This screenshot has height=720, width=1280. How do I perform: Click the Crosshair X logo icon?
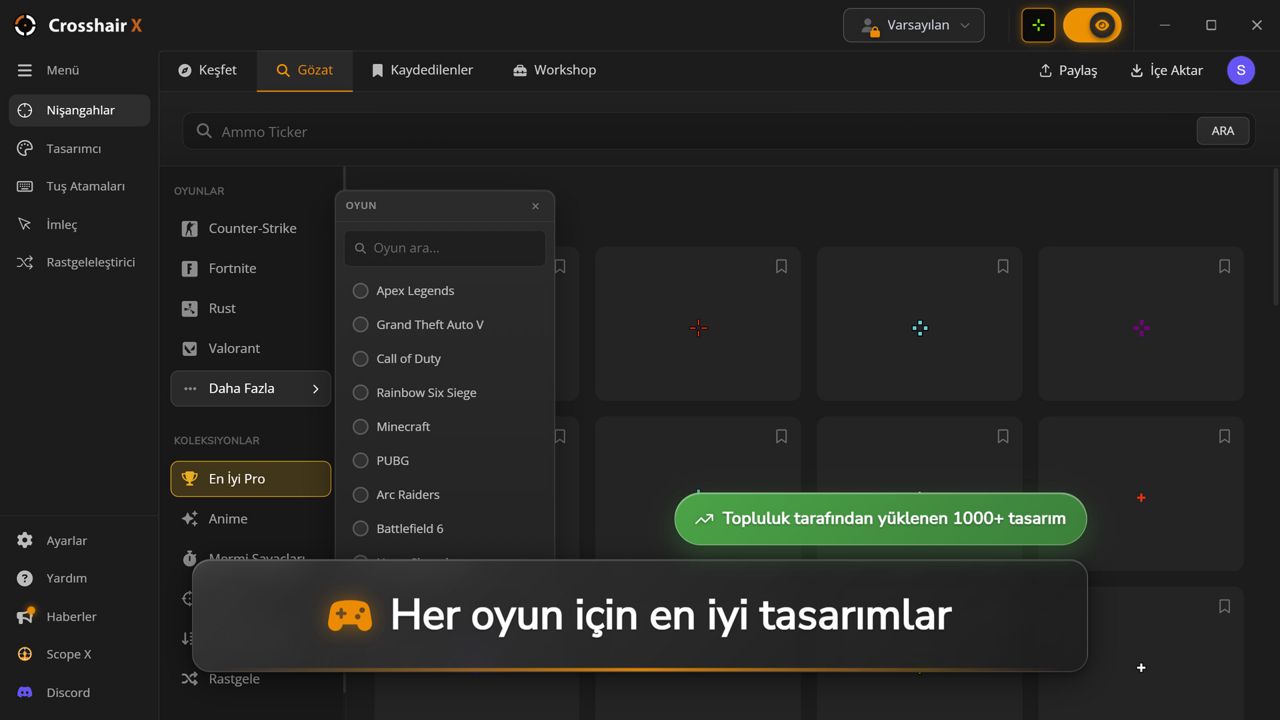click(x=25, y=25)
